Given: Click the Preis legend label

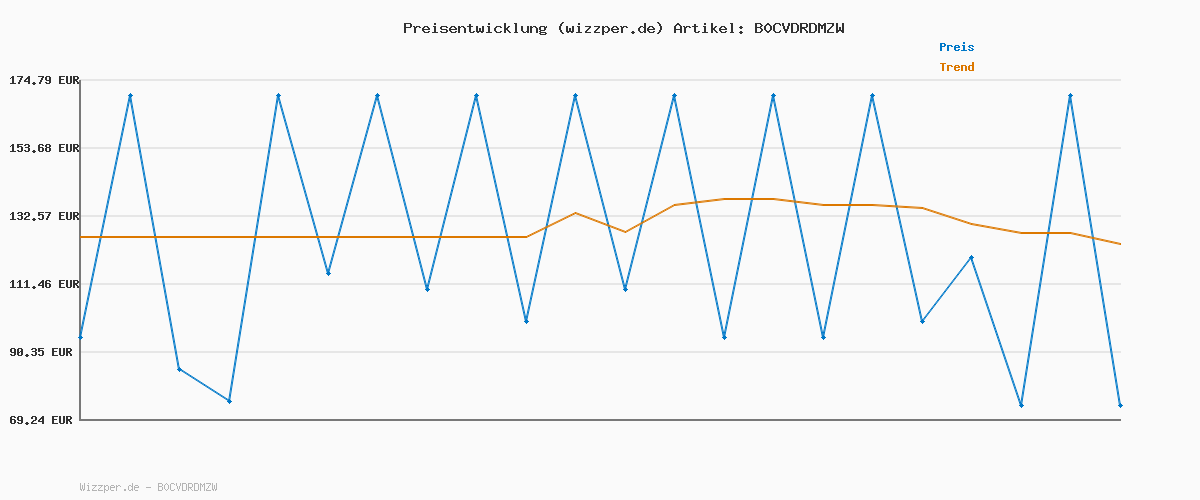Looking at the screenshot, I should (956, 47).
